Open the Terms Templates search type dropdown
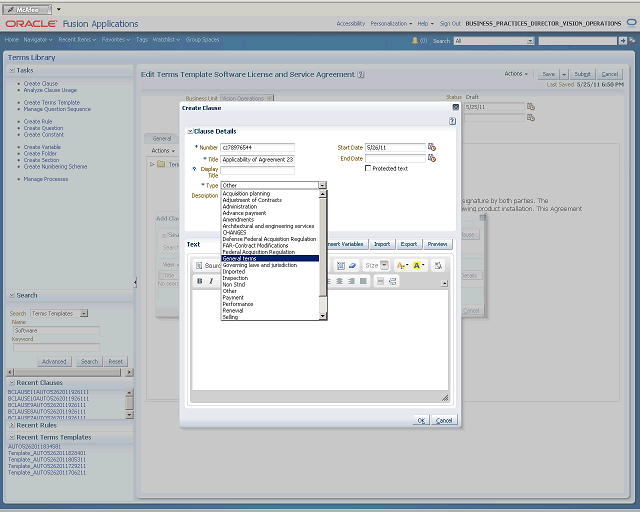 [84, 314]
